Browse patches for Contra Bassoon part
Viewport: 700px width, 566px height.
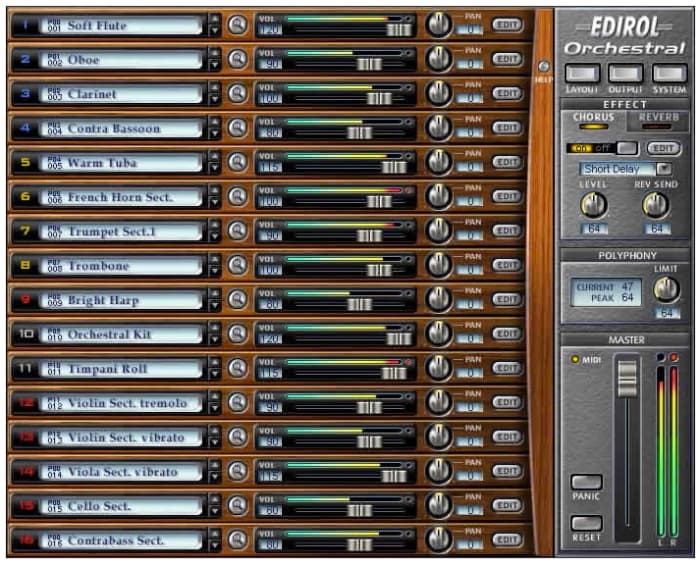[238, 128]
